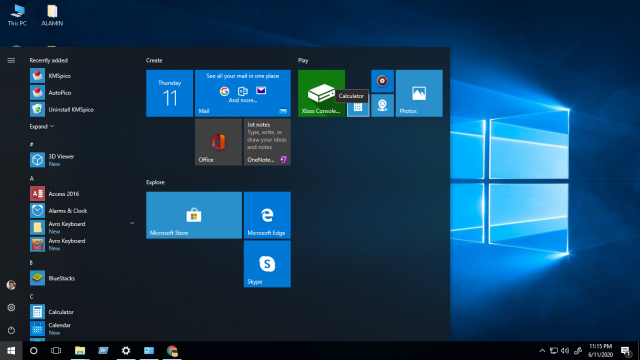Open BlueStacks from app list
The width and height of the screenshot is (640, 360).
pos(82,278)
